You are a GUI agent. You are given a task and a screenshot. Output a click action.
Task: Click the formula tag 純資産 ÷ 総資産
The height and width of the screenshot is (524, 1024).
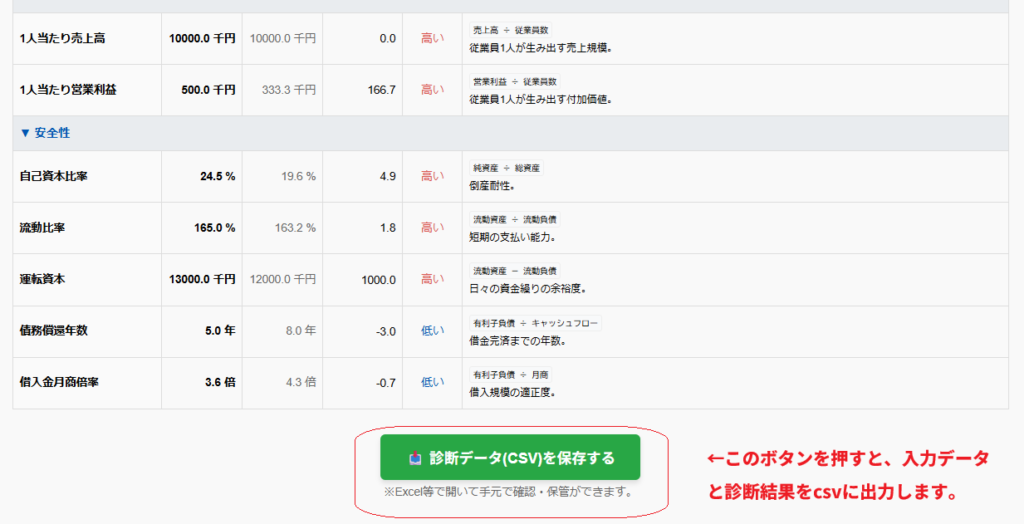(506, 168)
